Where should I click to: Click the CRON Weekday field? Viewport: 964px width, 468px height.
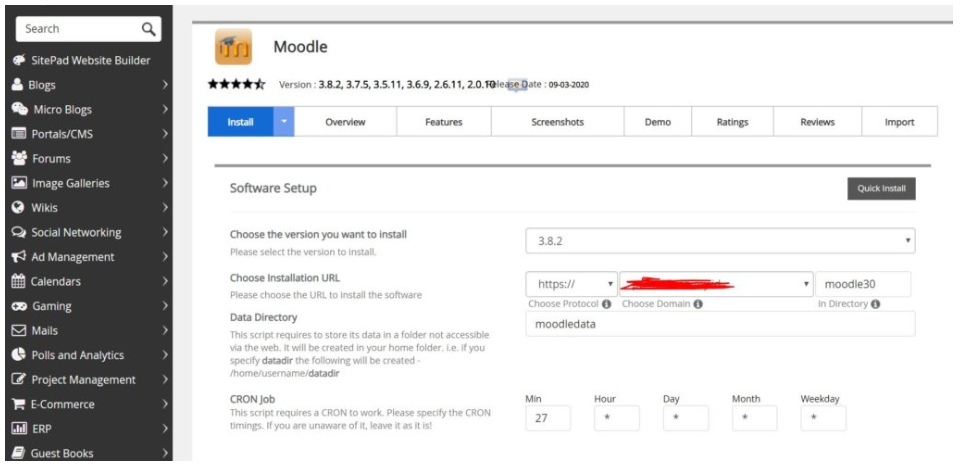tap(823, 418)
